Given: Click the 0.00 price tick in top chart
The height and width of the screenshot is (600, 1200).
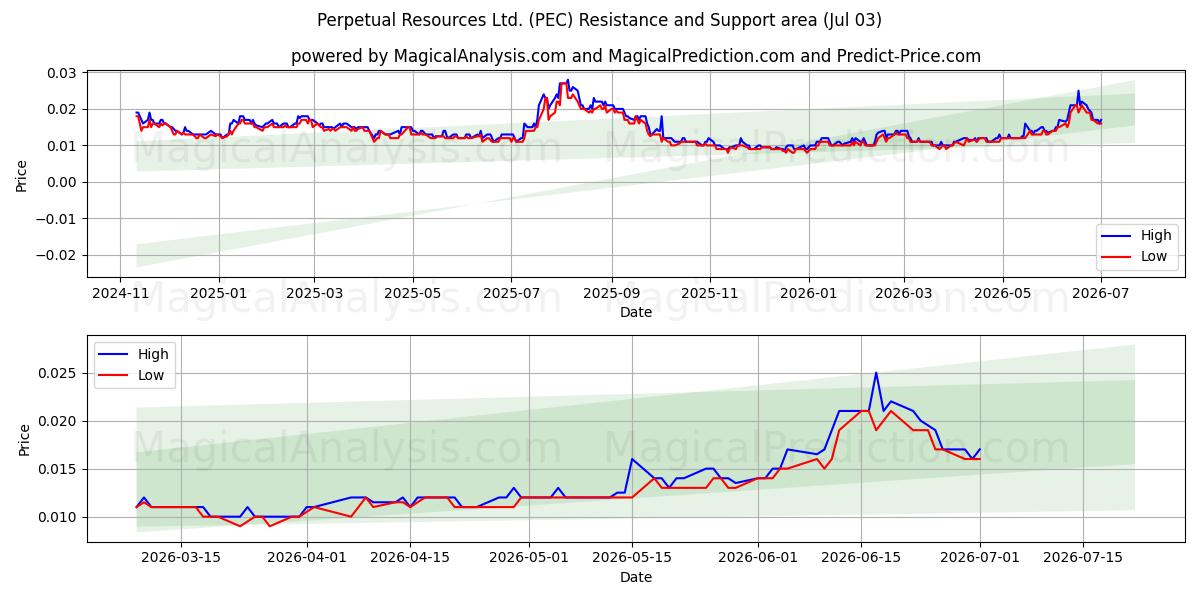Looking at the screenshot, I should pyautogui.click(x=63, y=182).
